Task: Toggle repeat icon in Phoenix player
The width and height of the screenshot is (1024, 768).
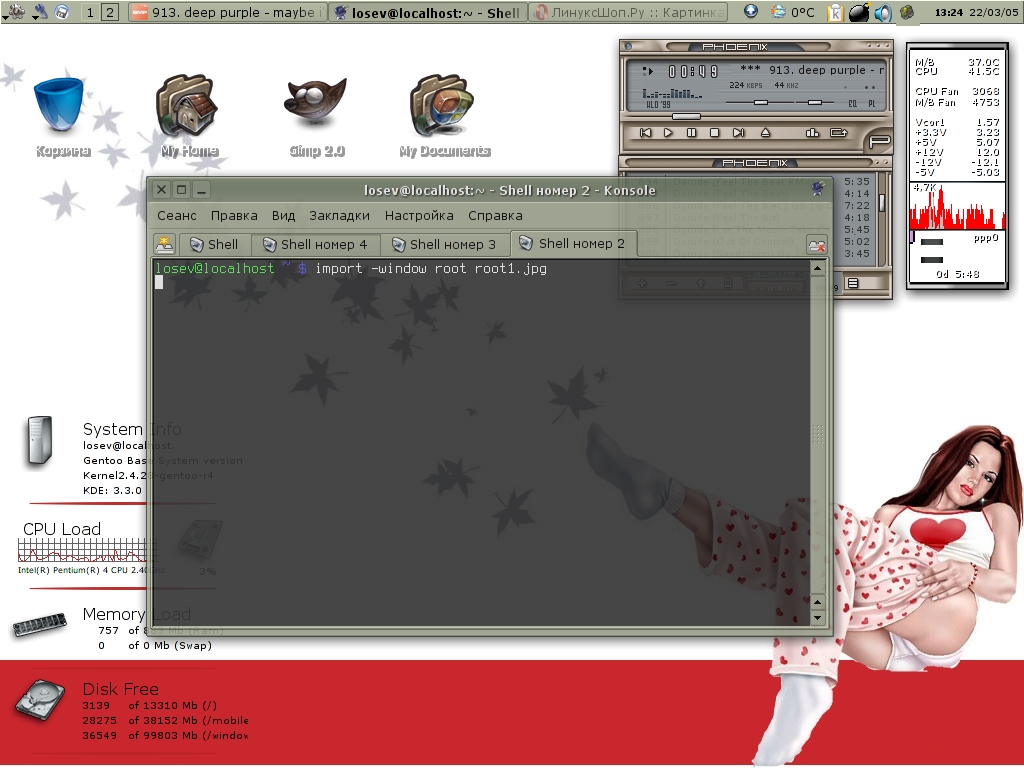Action: pos(839,133)
